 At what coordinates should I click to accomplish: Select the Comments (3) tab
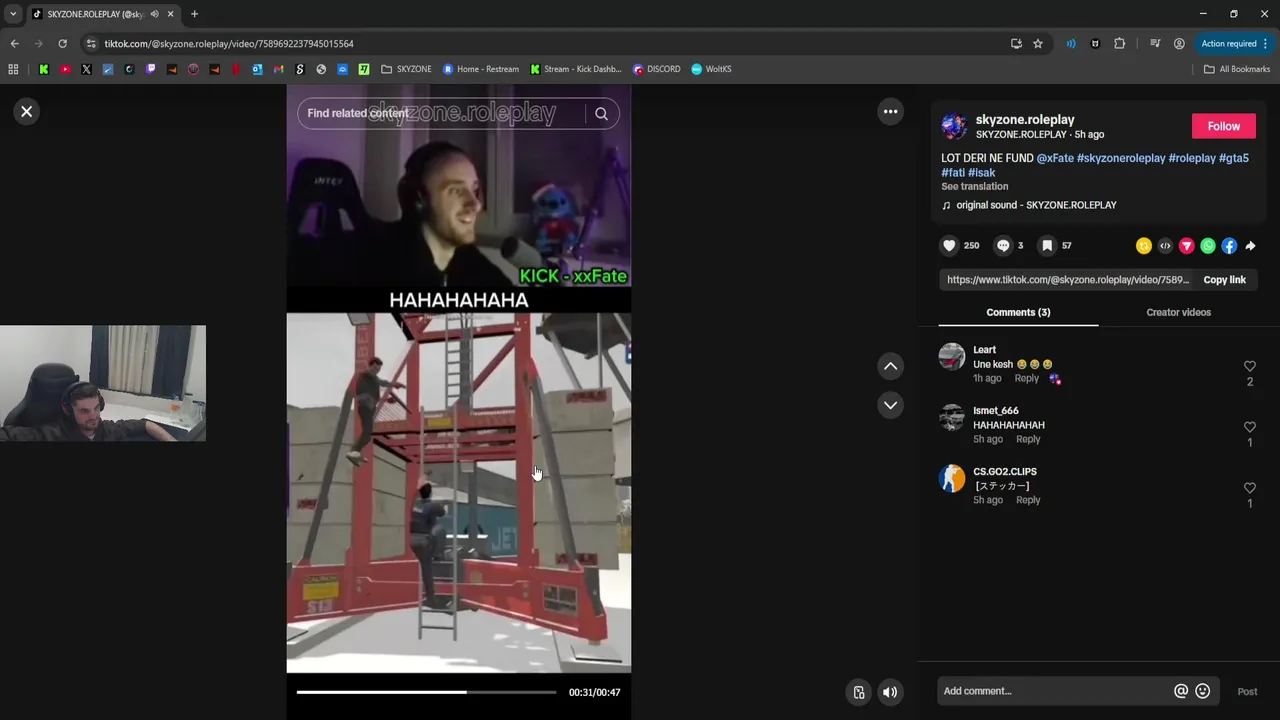tap(1018, 312)
